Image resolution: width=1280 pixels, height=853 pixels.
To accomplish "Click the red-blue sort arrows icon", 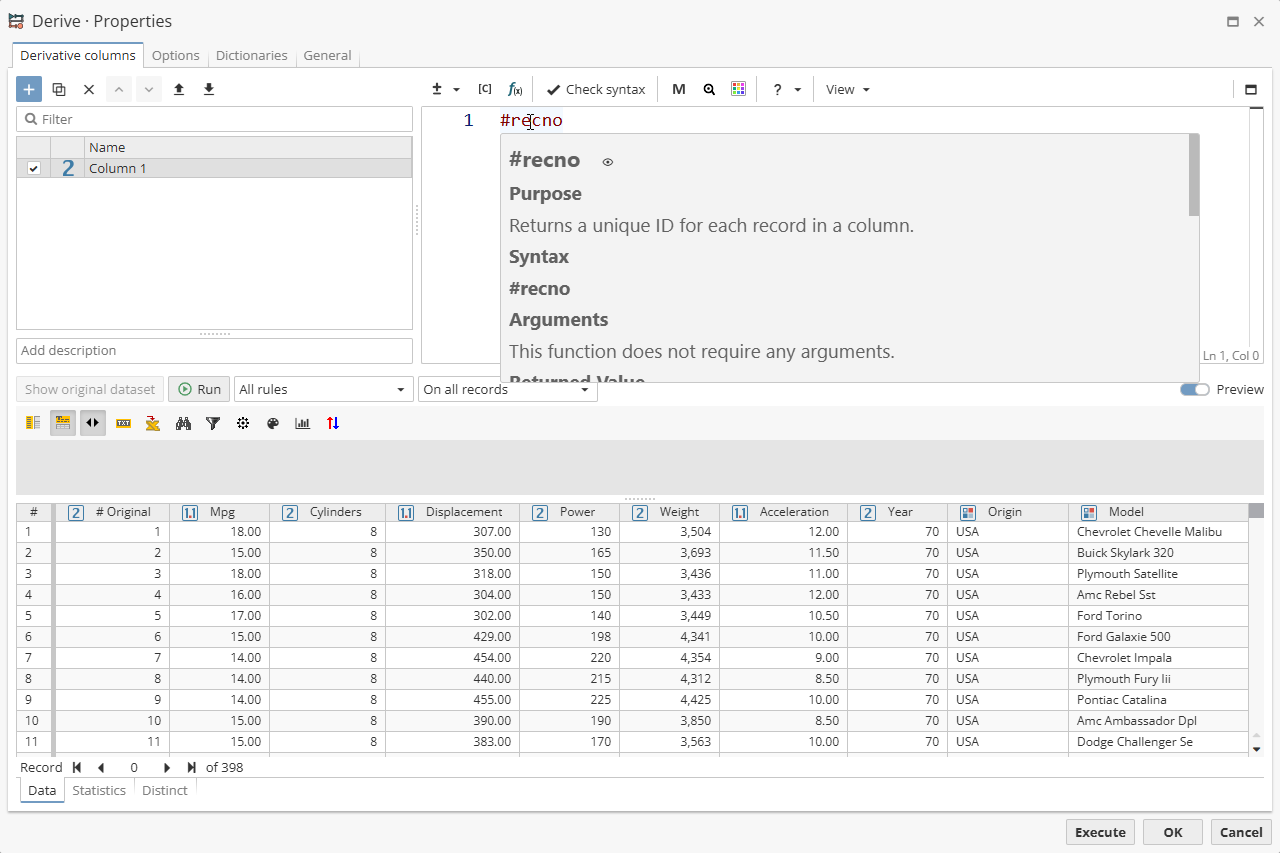I will (x=333, y=423).
